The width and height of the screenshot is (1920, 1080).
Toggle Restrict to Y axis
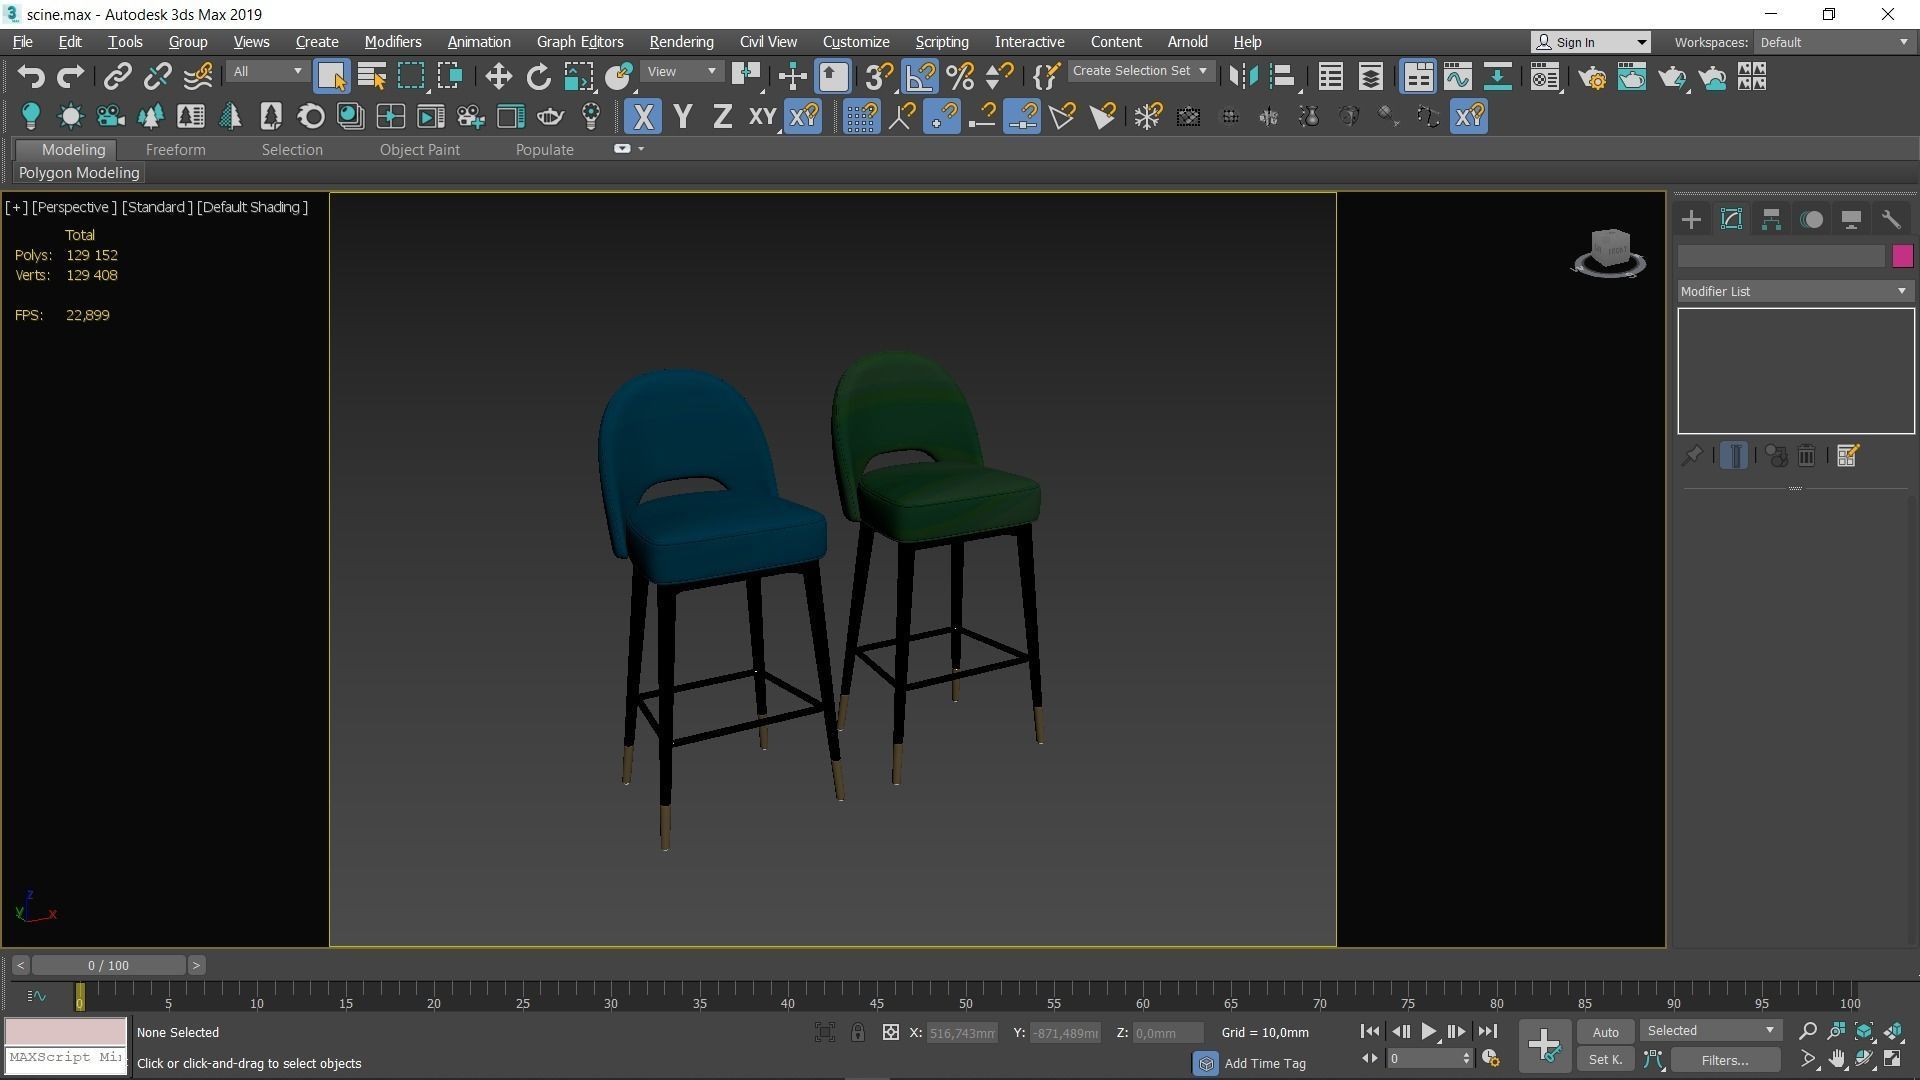click(683, 117)
